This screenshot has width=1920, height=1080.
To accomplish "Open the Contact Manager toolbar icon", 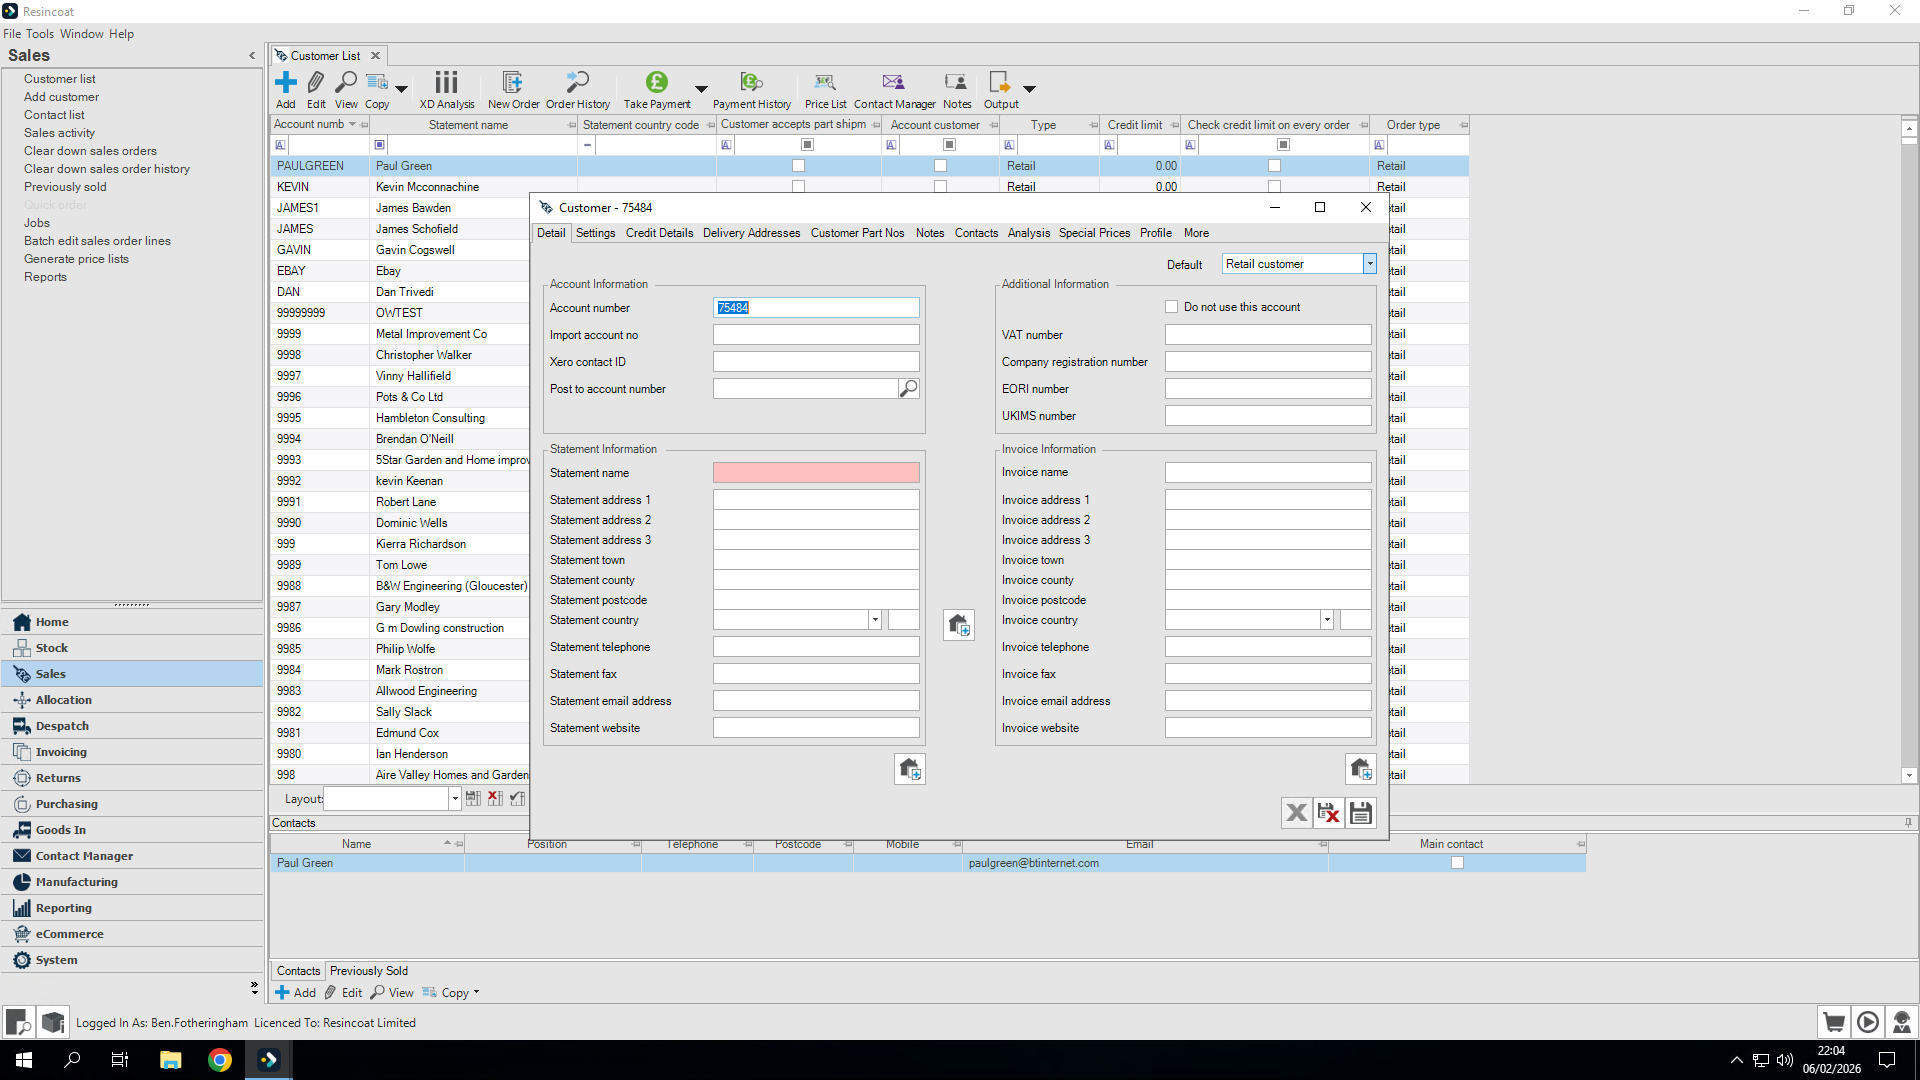I will [893, 83].
